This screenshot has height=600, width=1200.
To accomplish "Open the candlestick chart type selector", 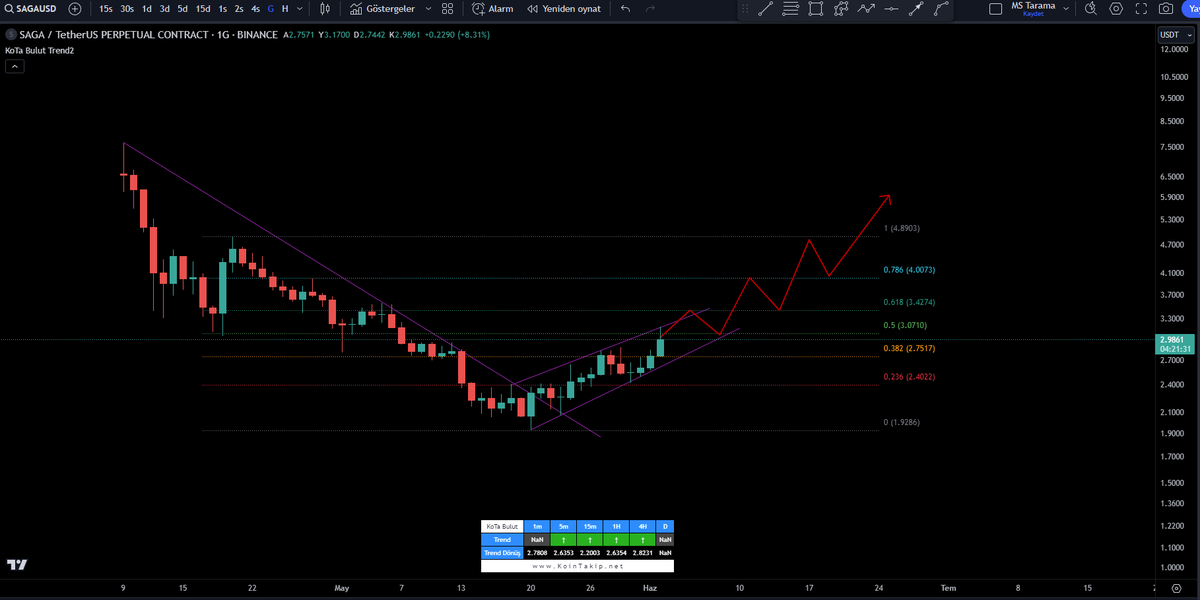I will click(x=324, y=8).
